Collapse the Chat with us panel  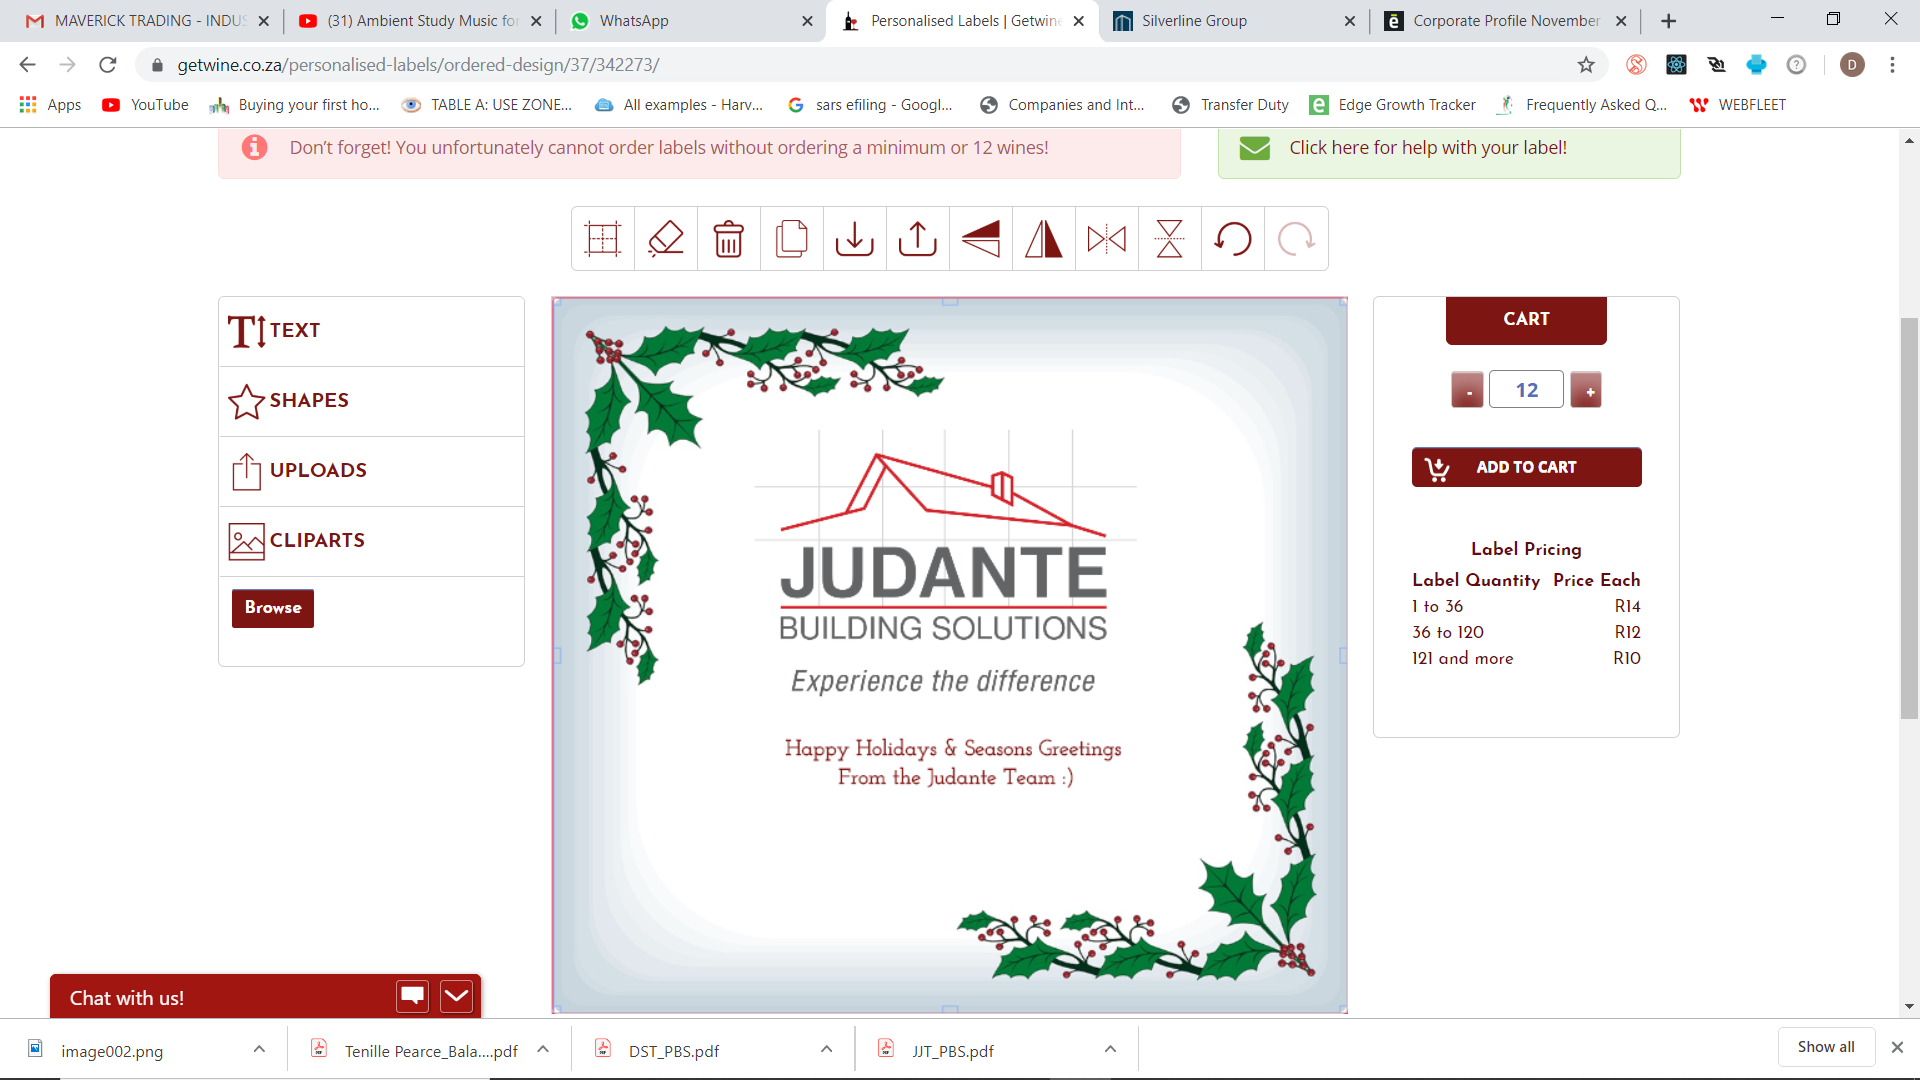(x=456, y=996)
